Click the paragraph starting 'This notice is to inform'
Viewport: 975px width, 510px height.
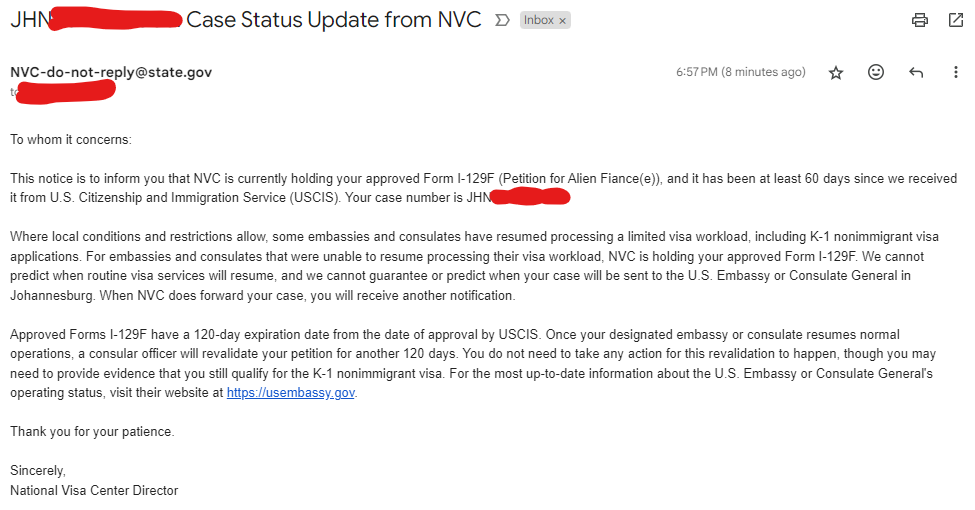coord(483,188)
